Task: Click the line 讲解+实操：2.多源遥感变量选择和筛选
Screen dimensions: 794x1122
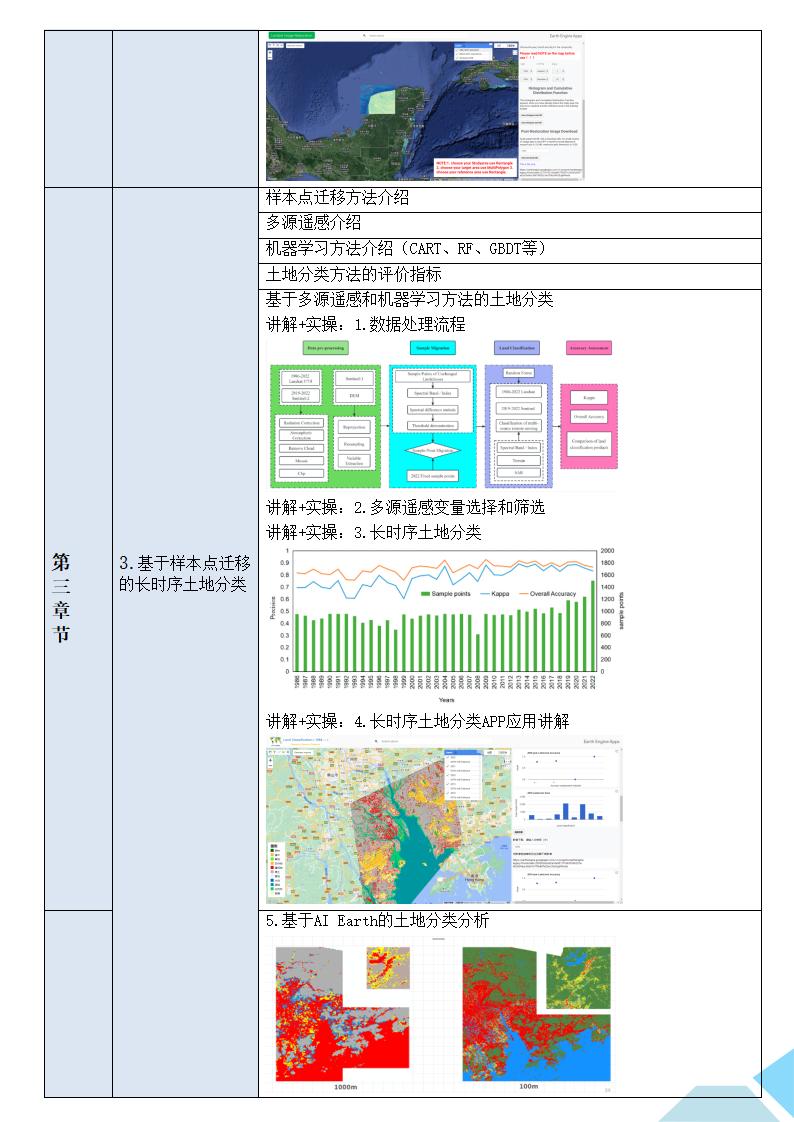Action: point(406,507)
